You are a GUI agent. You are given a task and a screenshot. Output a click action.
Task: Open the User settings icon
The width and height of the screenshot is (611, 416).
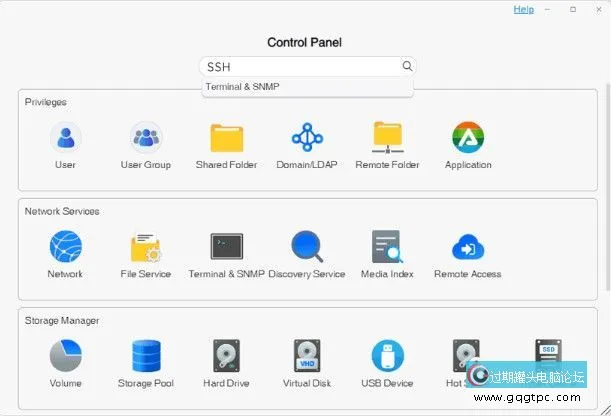[65, 138]
